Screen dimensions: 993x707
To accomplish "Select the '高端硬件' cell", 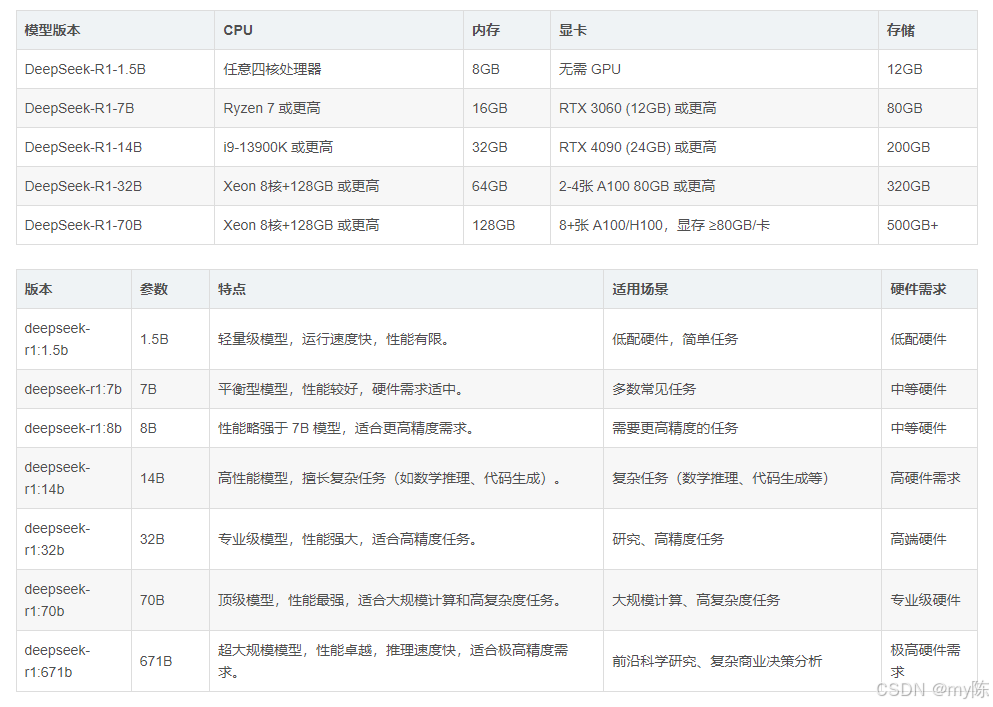I will point(930,539).
